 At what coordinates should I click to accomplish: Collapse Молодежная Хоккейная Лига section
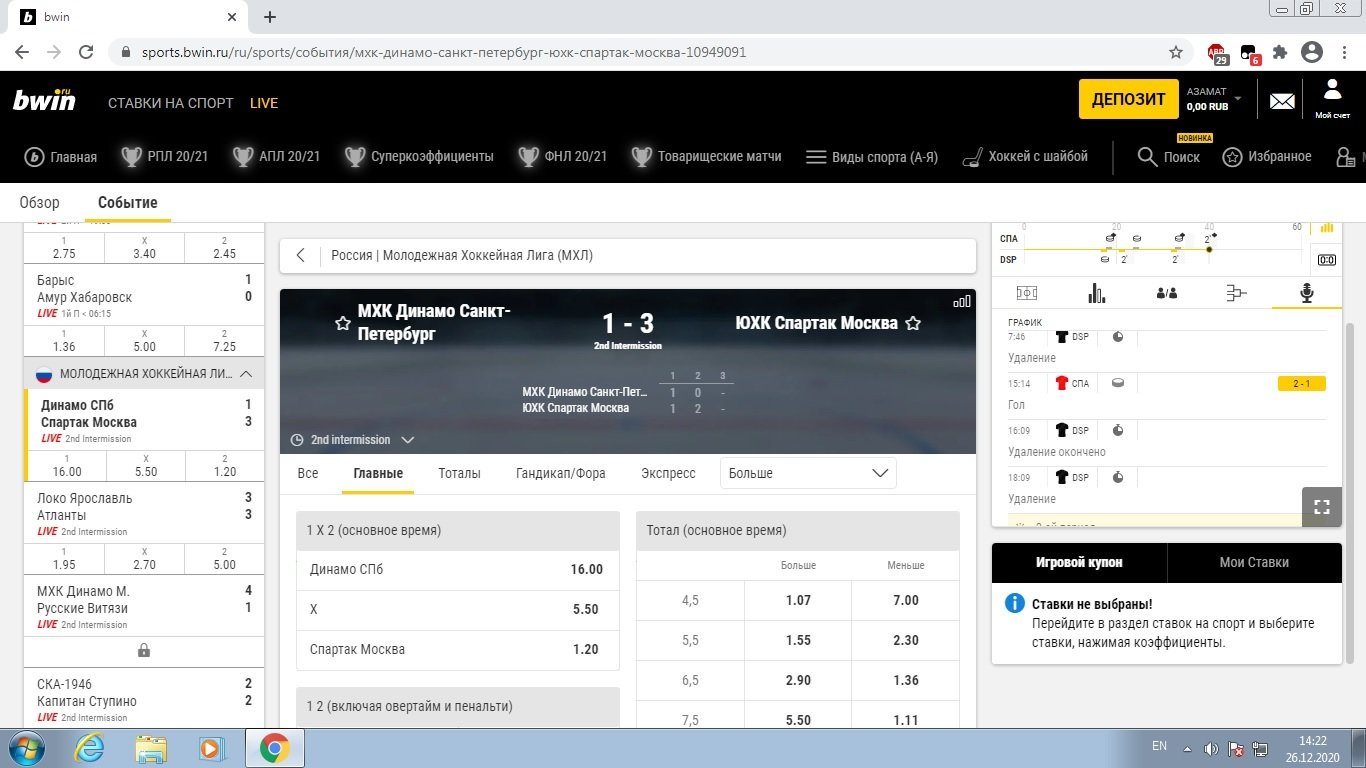pyautogui.click(x=245, y=374)
